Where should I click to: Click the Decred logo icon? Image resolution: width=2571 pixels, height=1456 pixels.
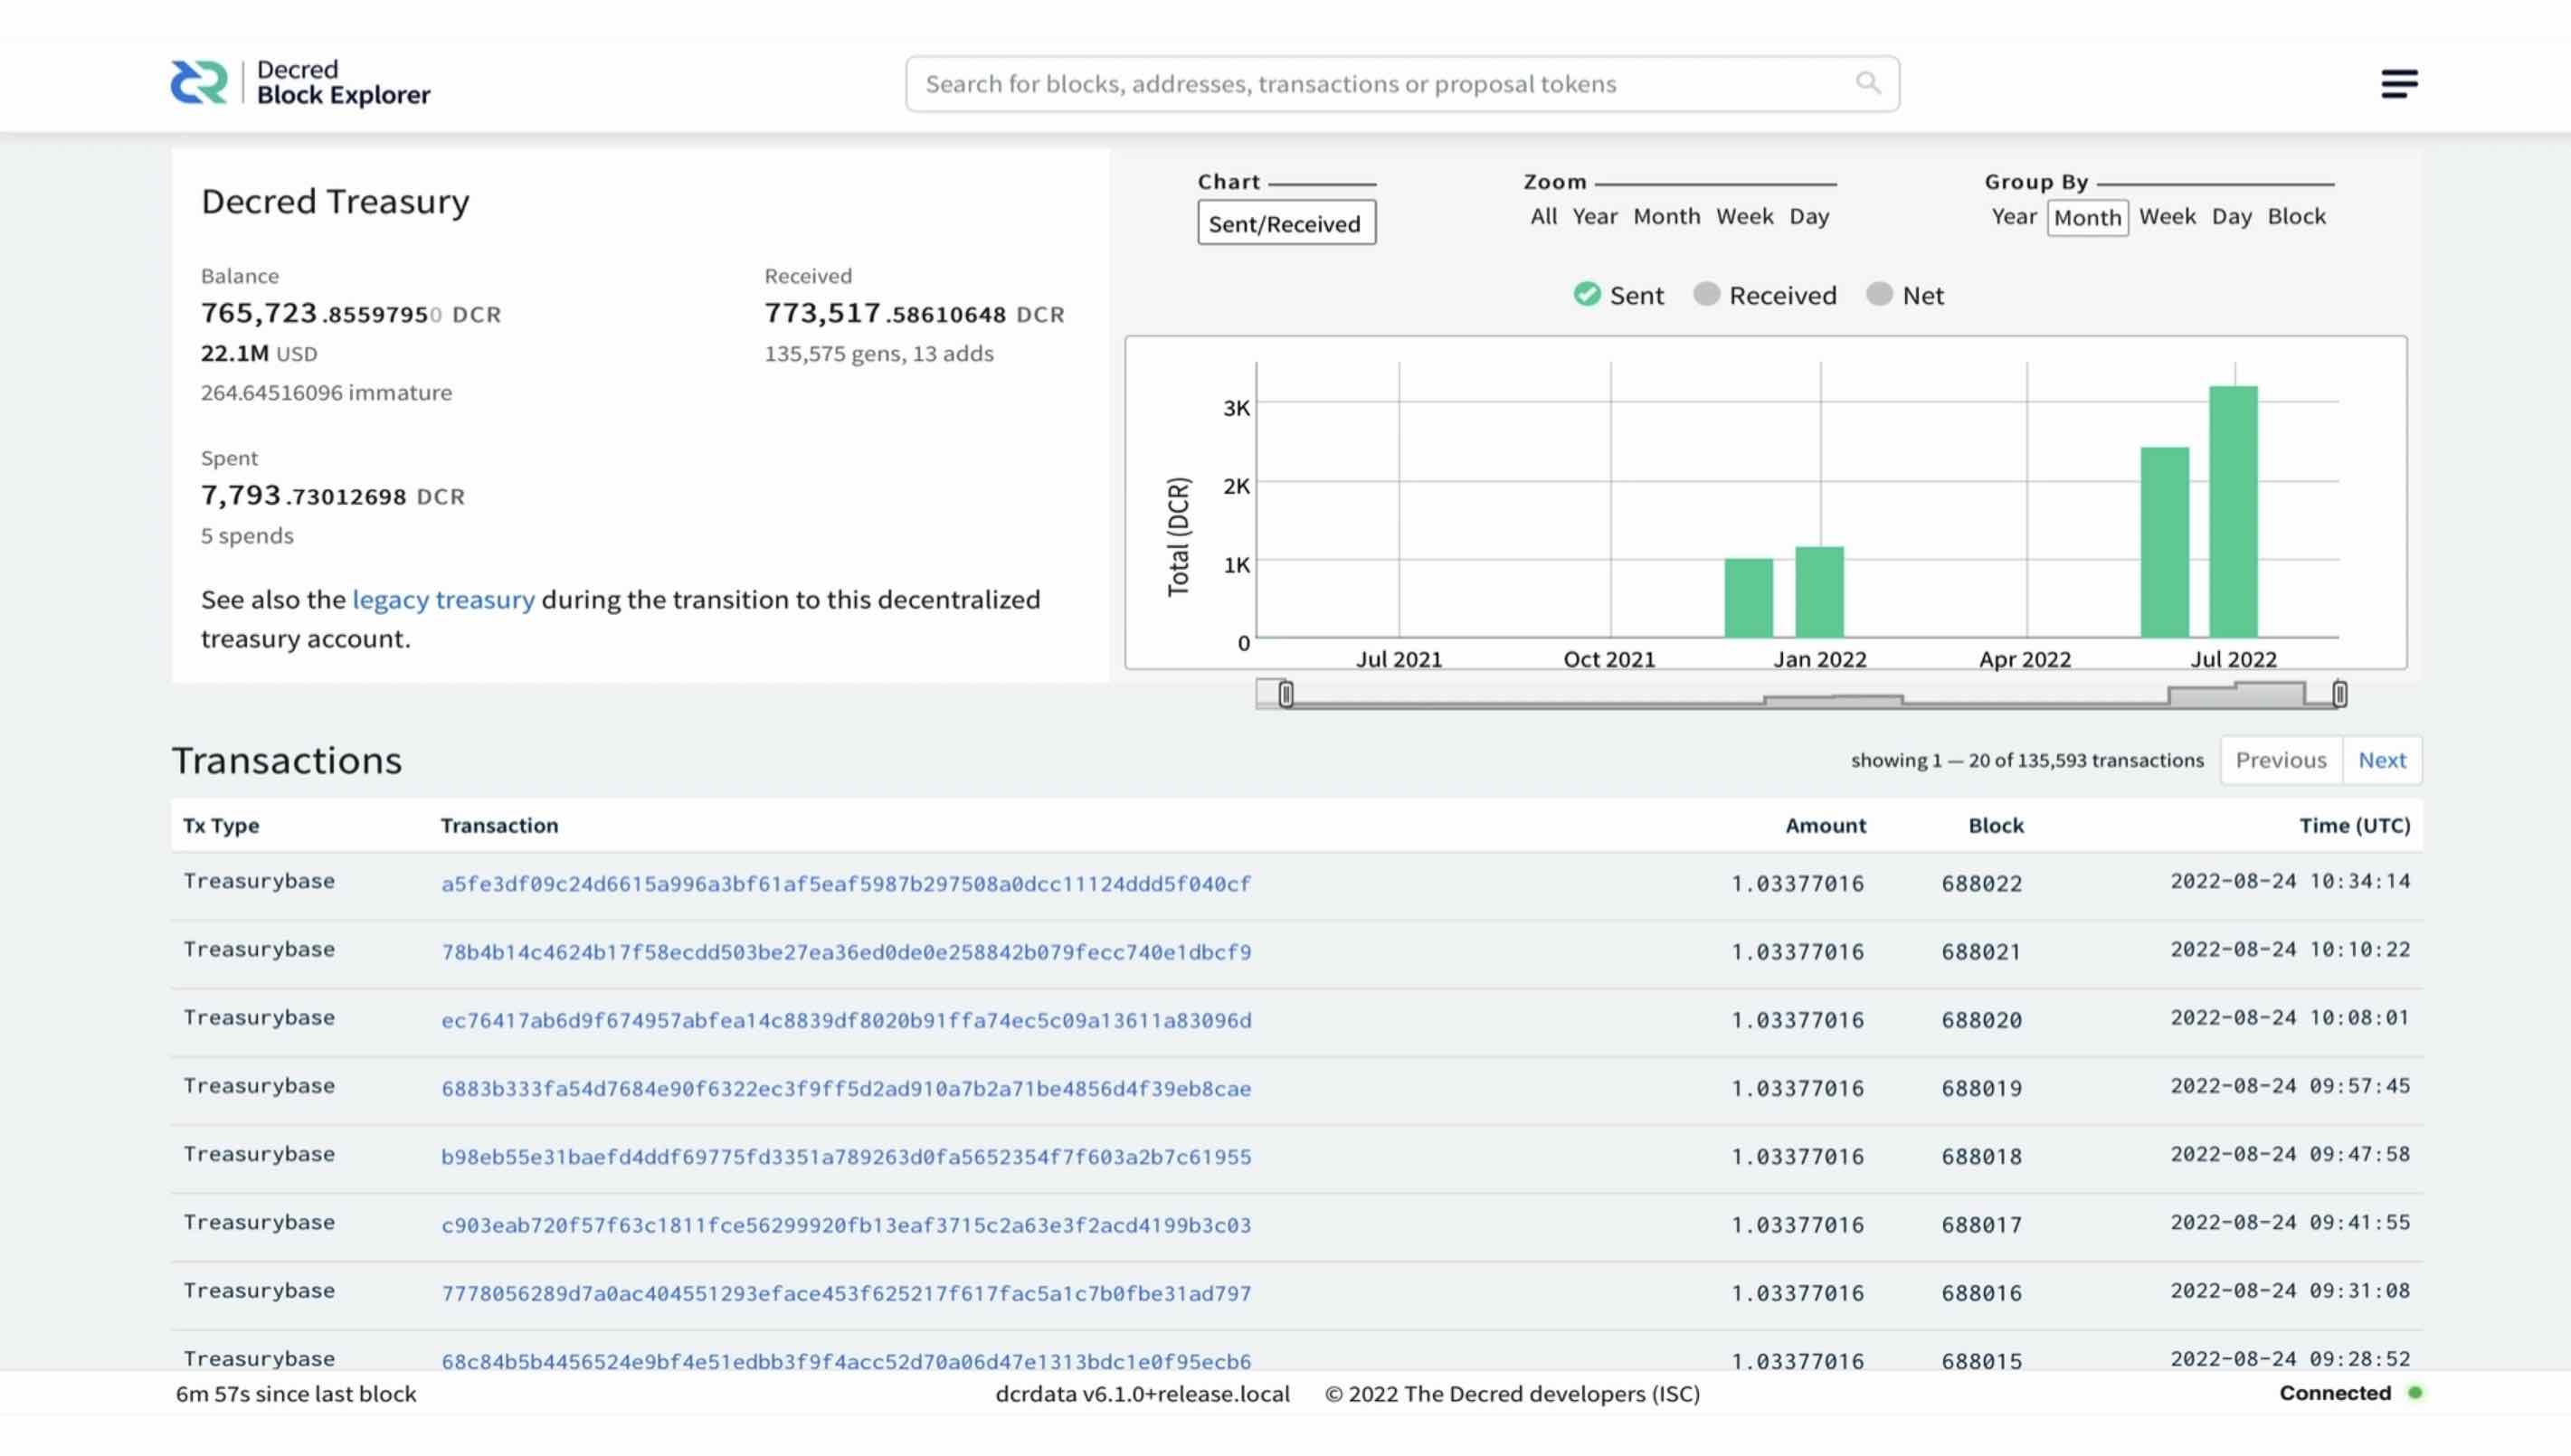[x=198, y=83]
